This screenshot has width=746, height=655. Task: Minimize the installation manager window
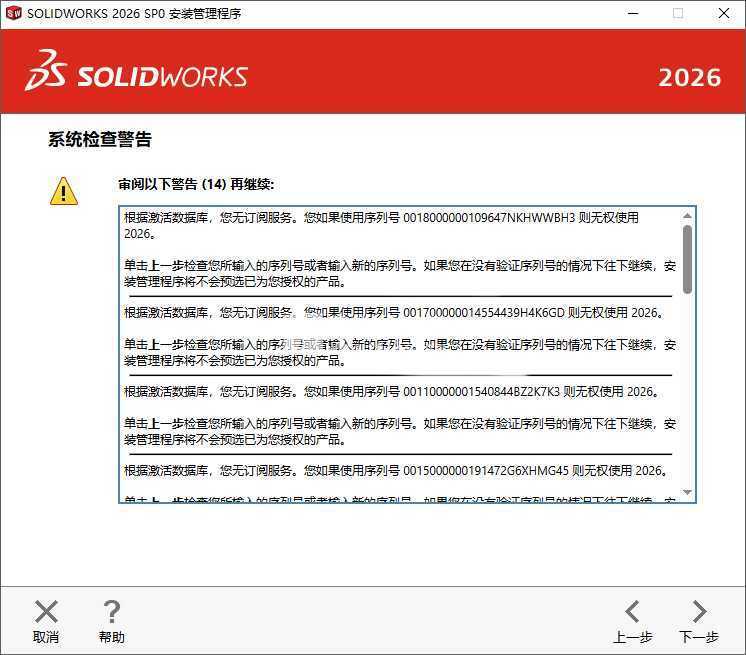pyautogui.click(x=632, y=14)
